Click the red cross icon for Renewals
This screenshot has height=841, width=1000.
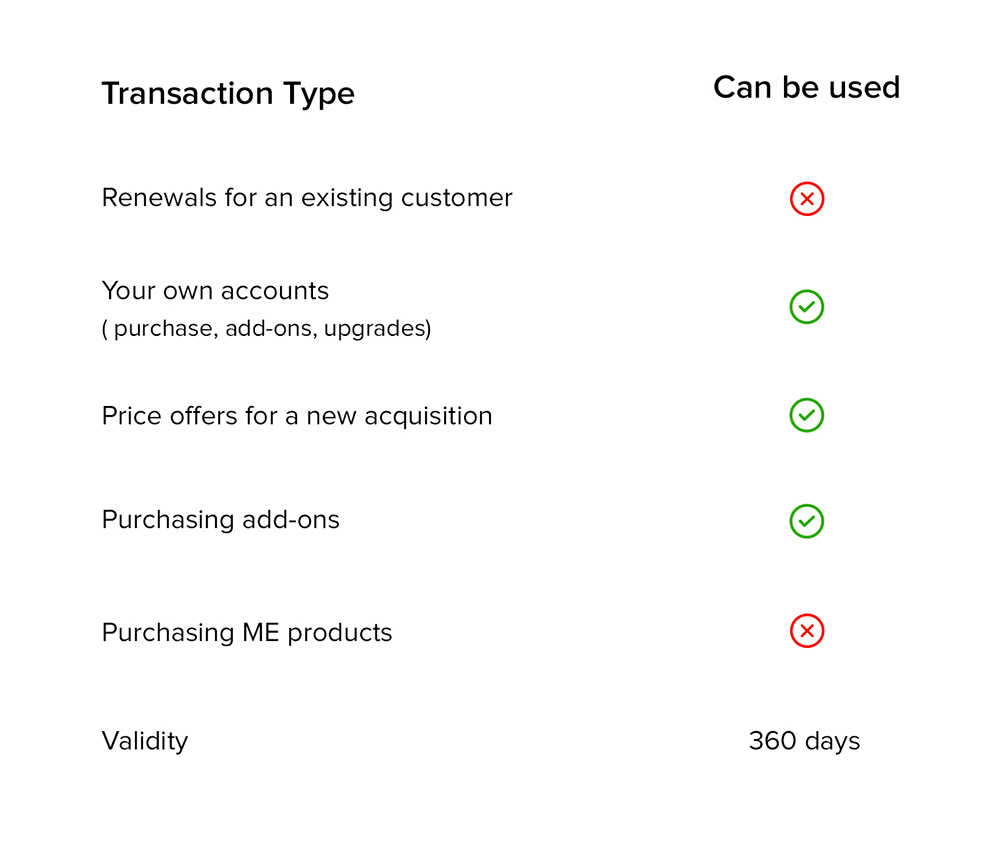coord(807,199)
